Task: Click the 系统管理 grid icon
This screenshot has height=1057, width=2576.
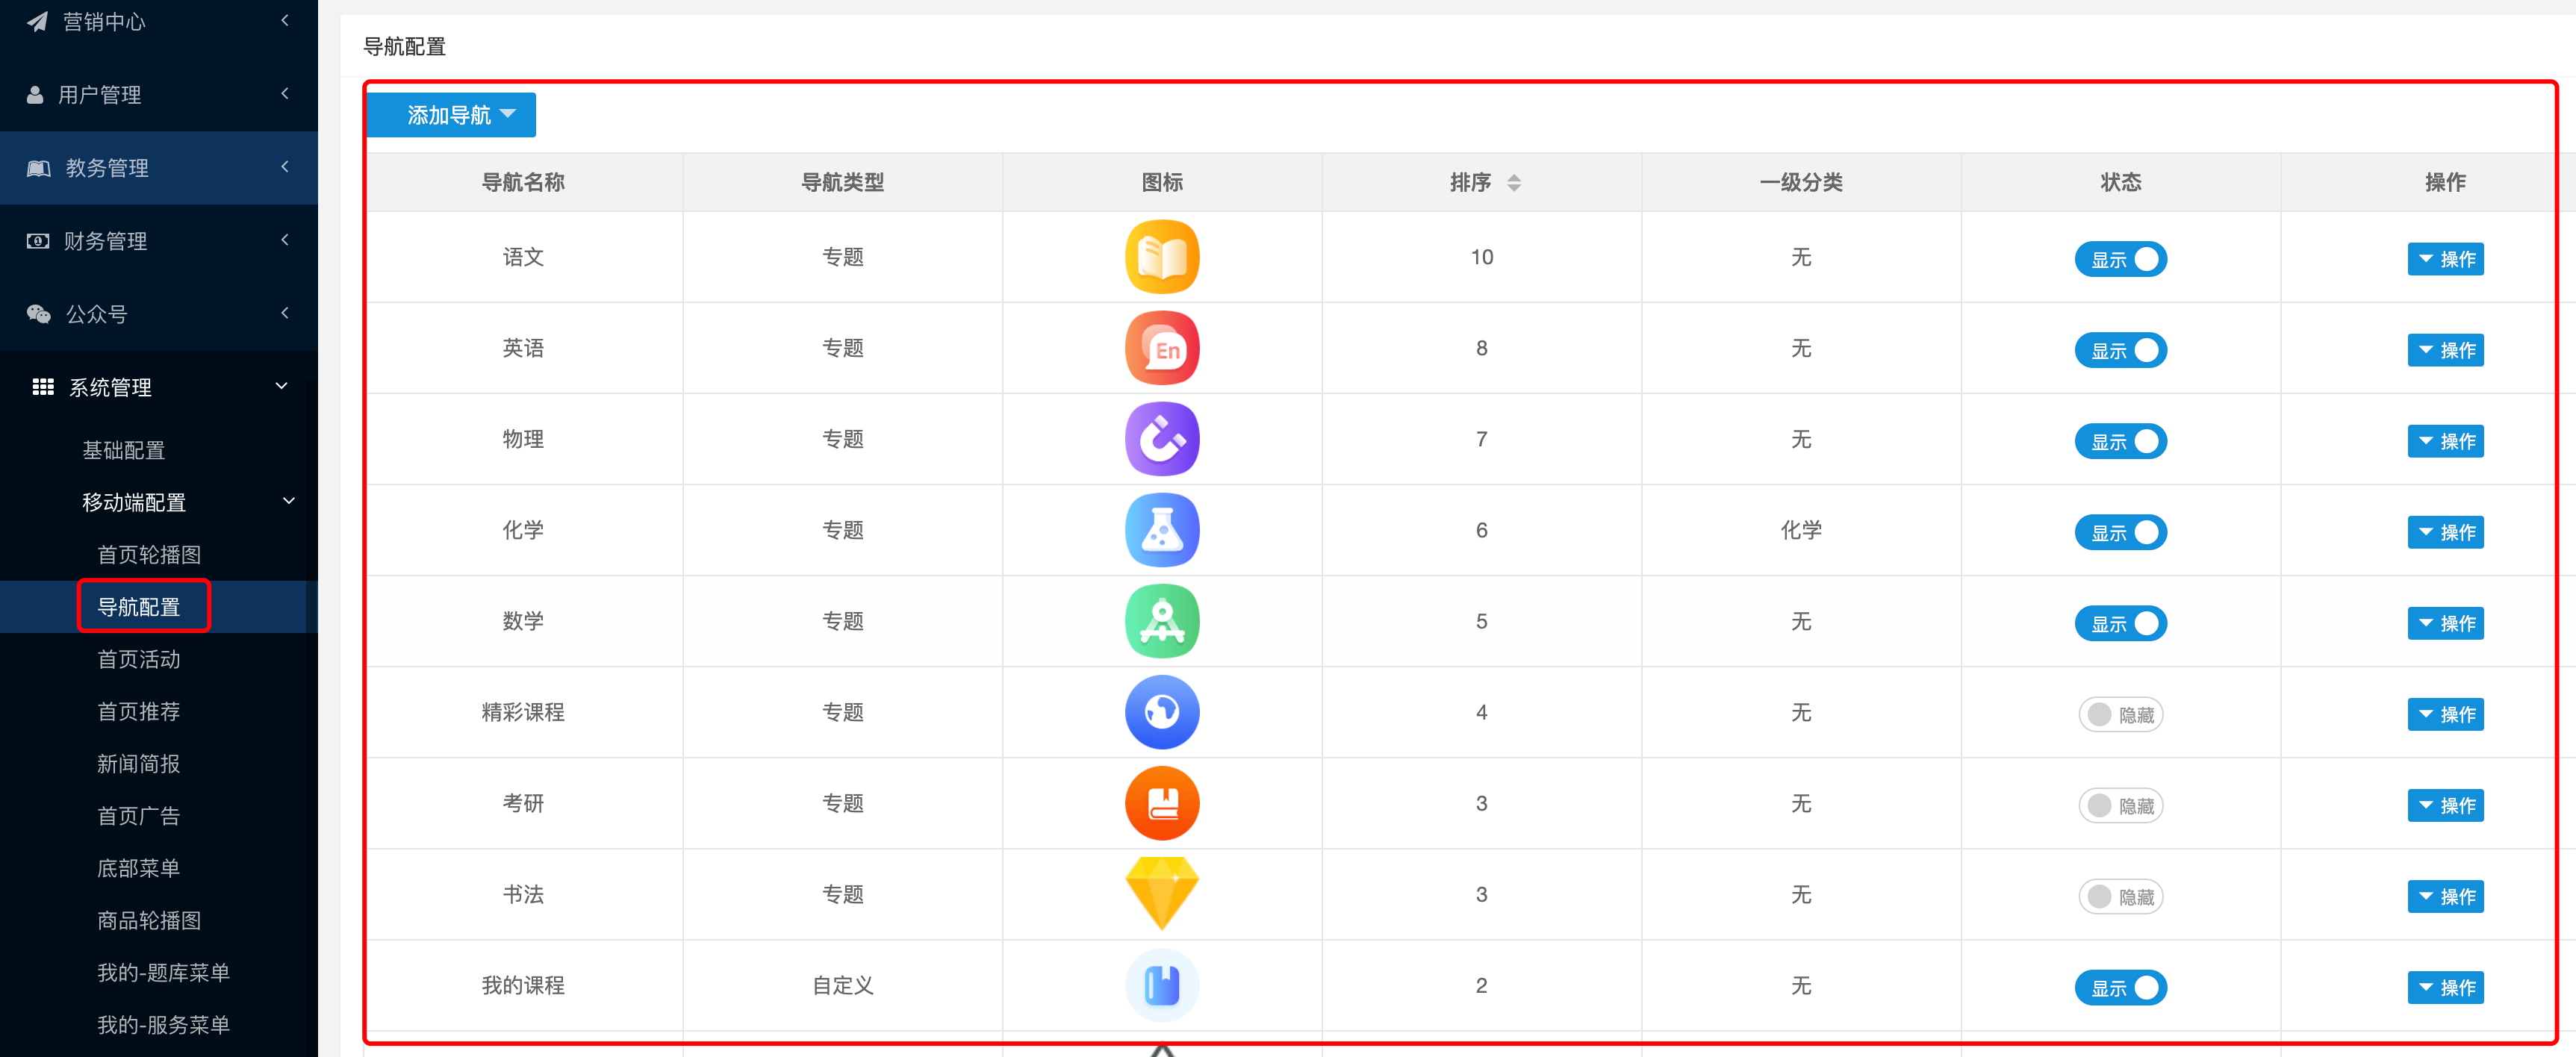Action: click(43, 387)
